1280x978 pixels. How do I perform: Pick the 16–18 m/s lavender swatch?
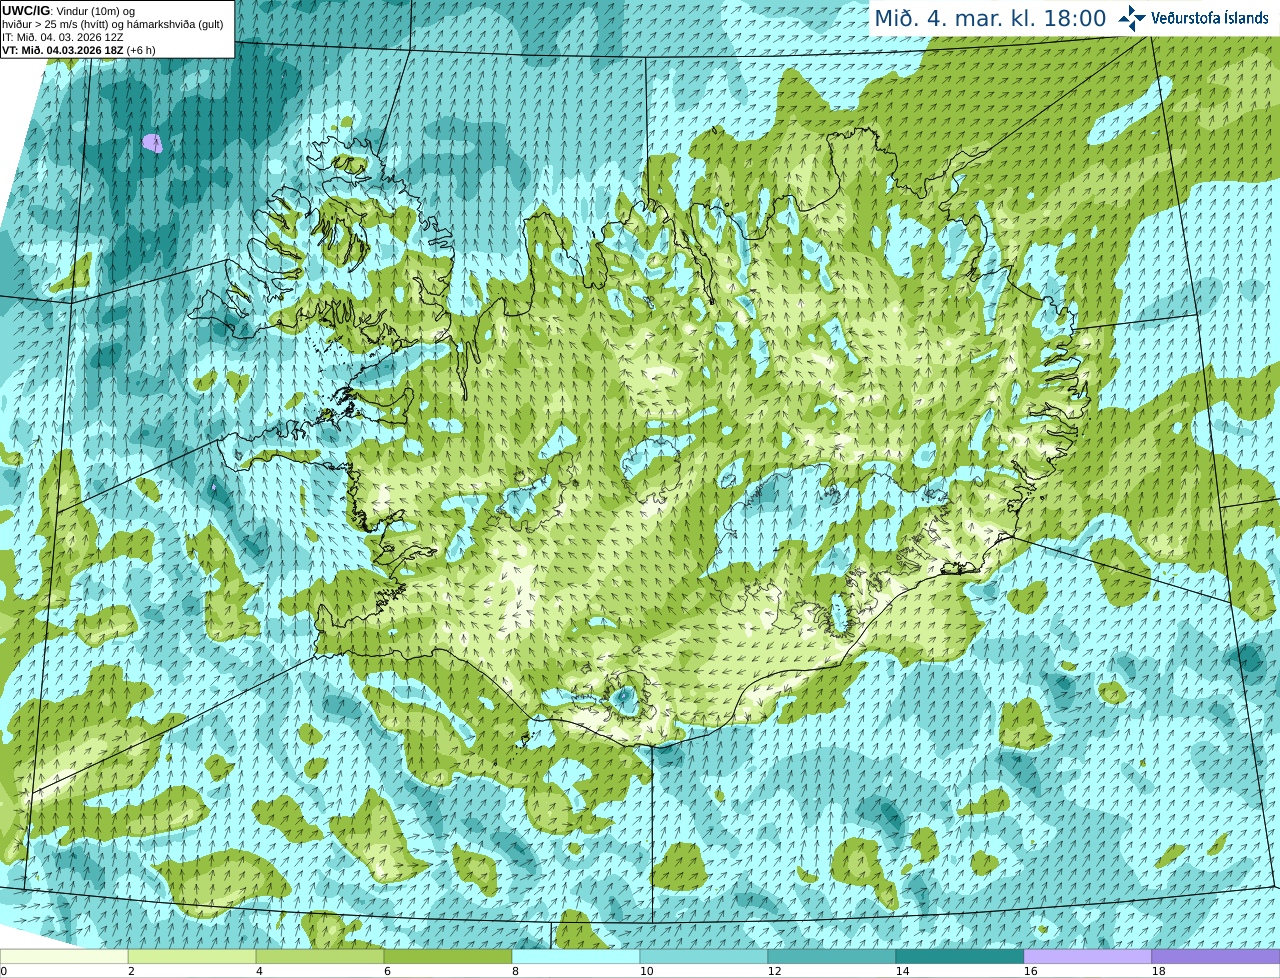click(1088, 956)
